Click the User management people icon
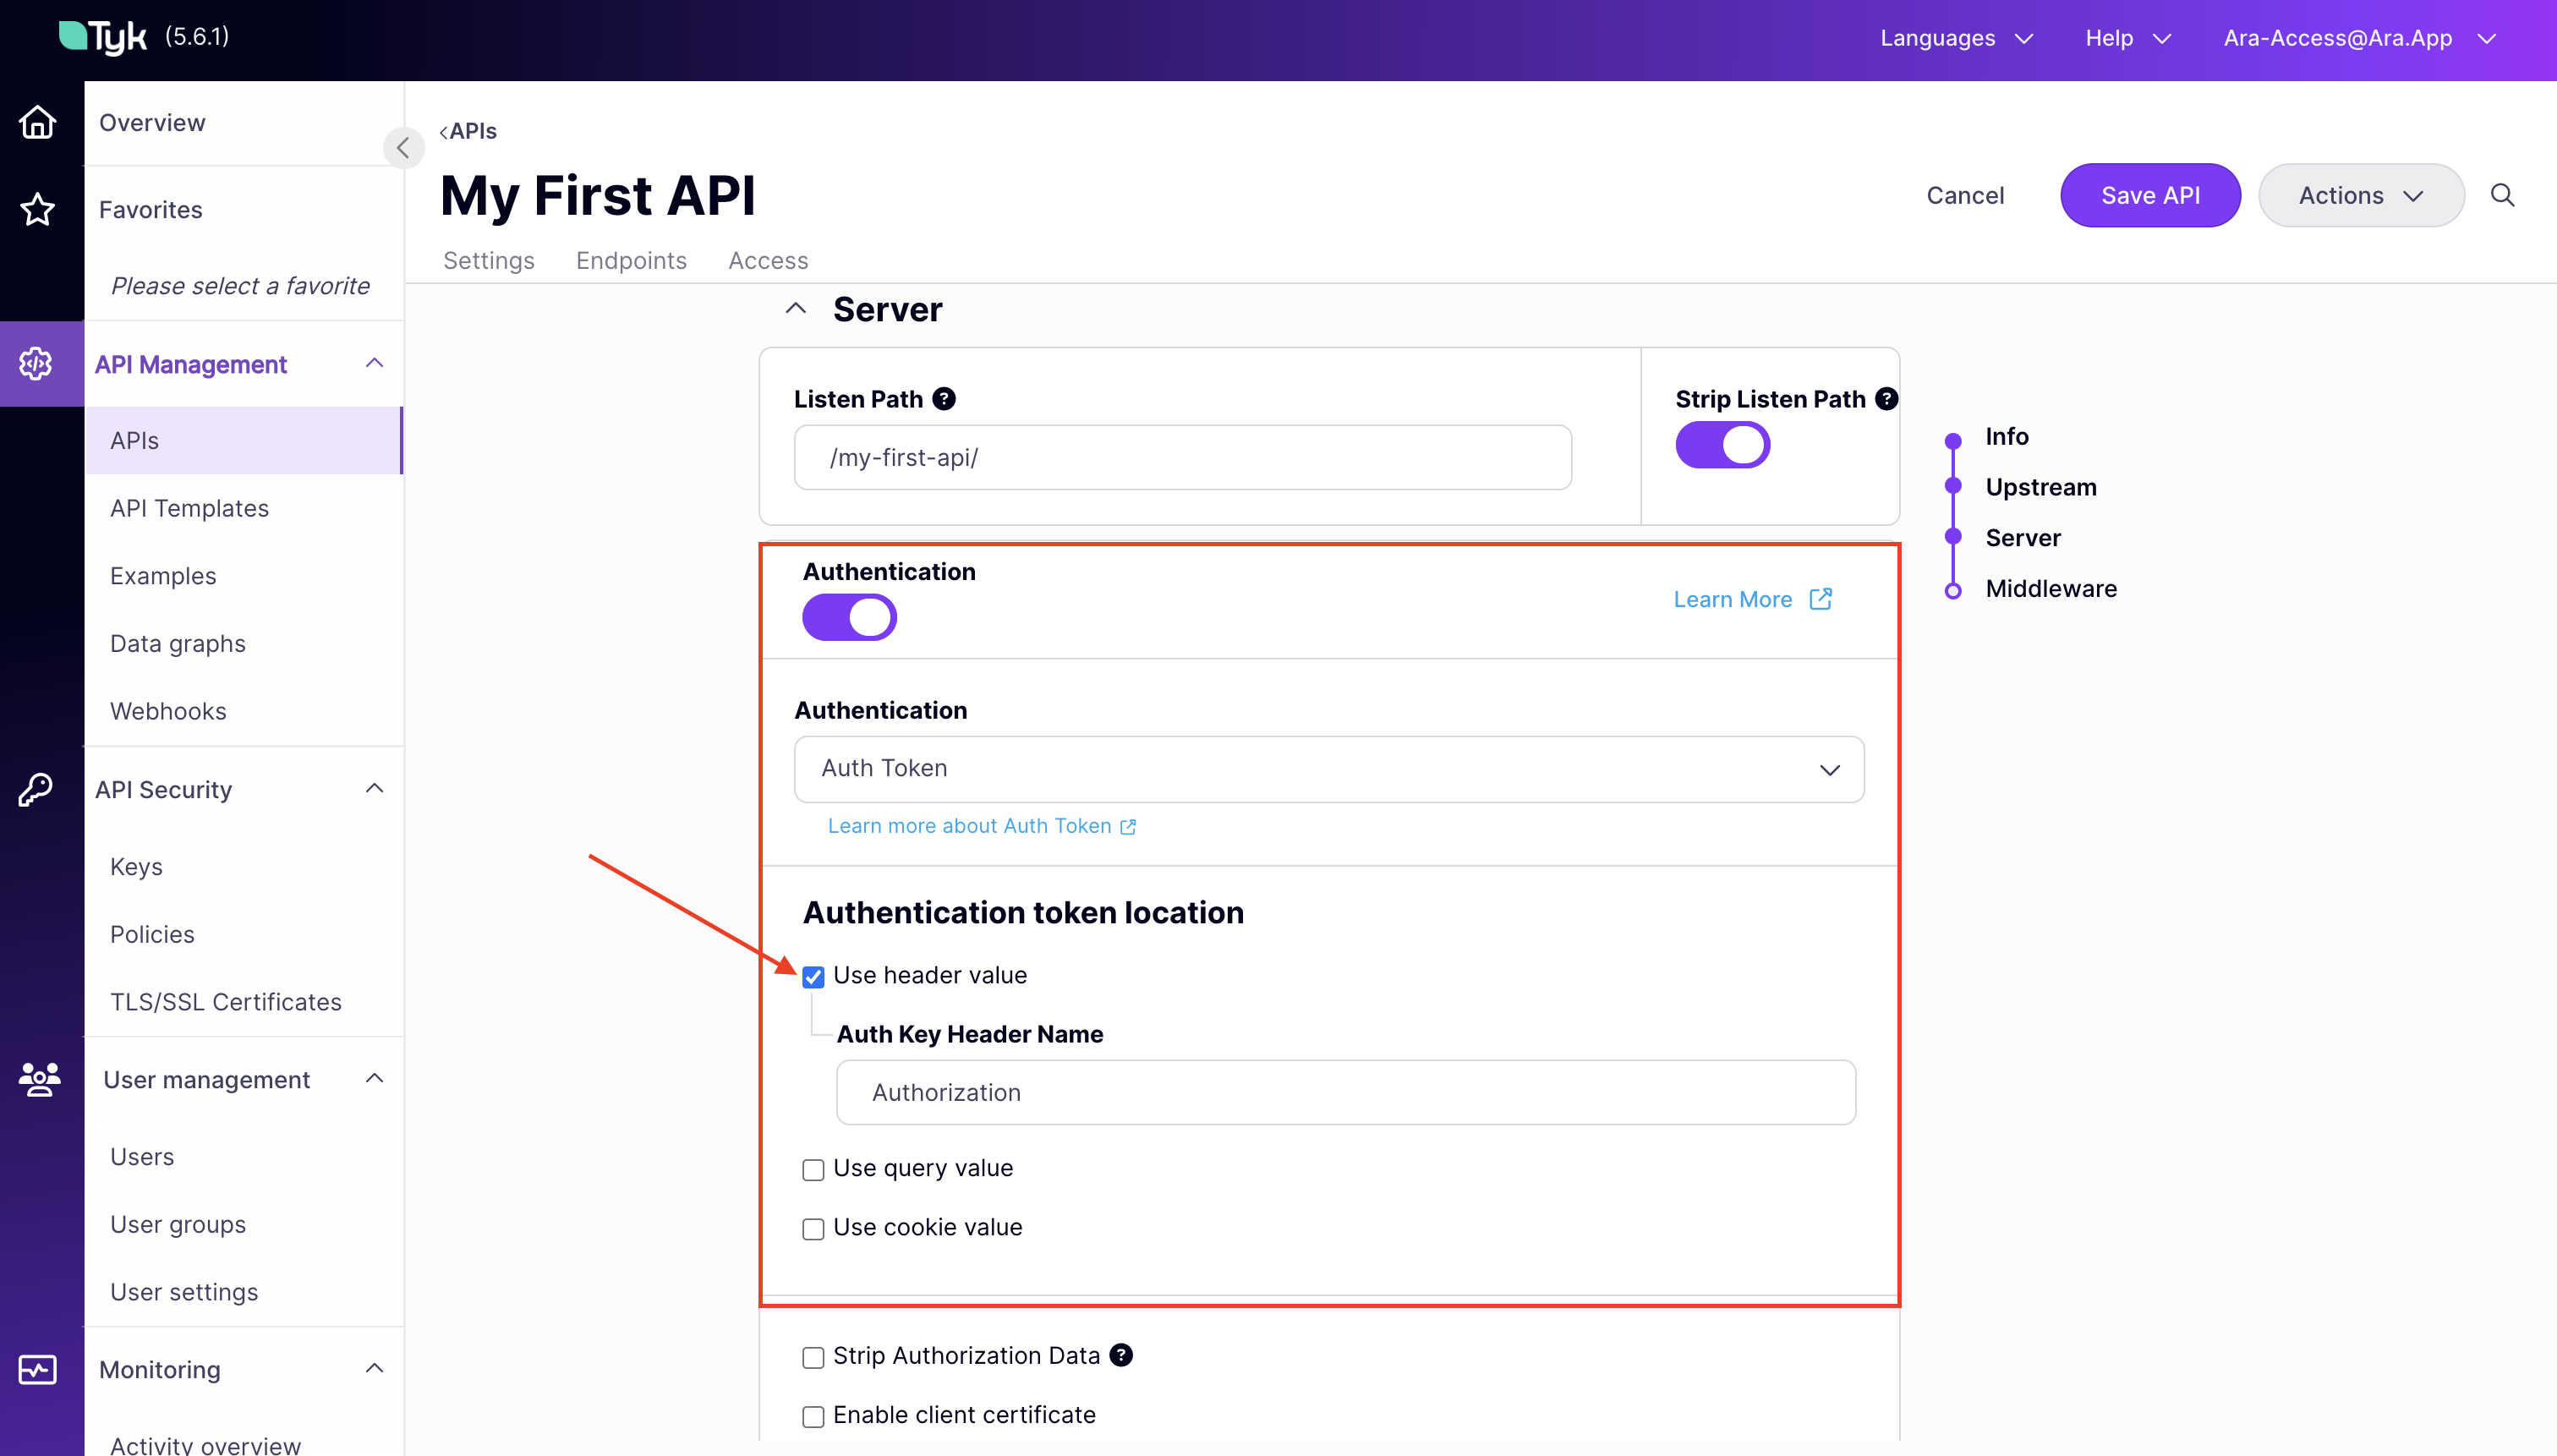2557x1456 pixels. [37, 1080]
